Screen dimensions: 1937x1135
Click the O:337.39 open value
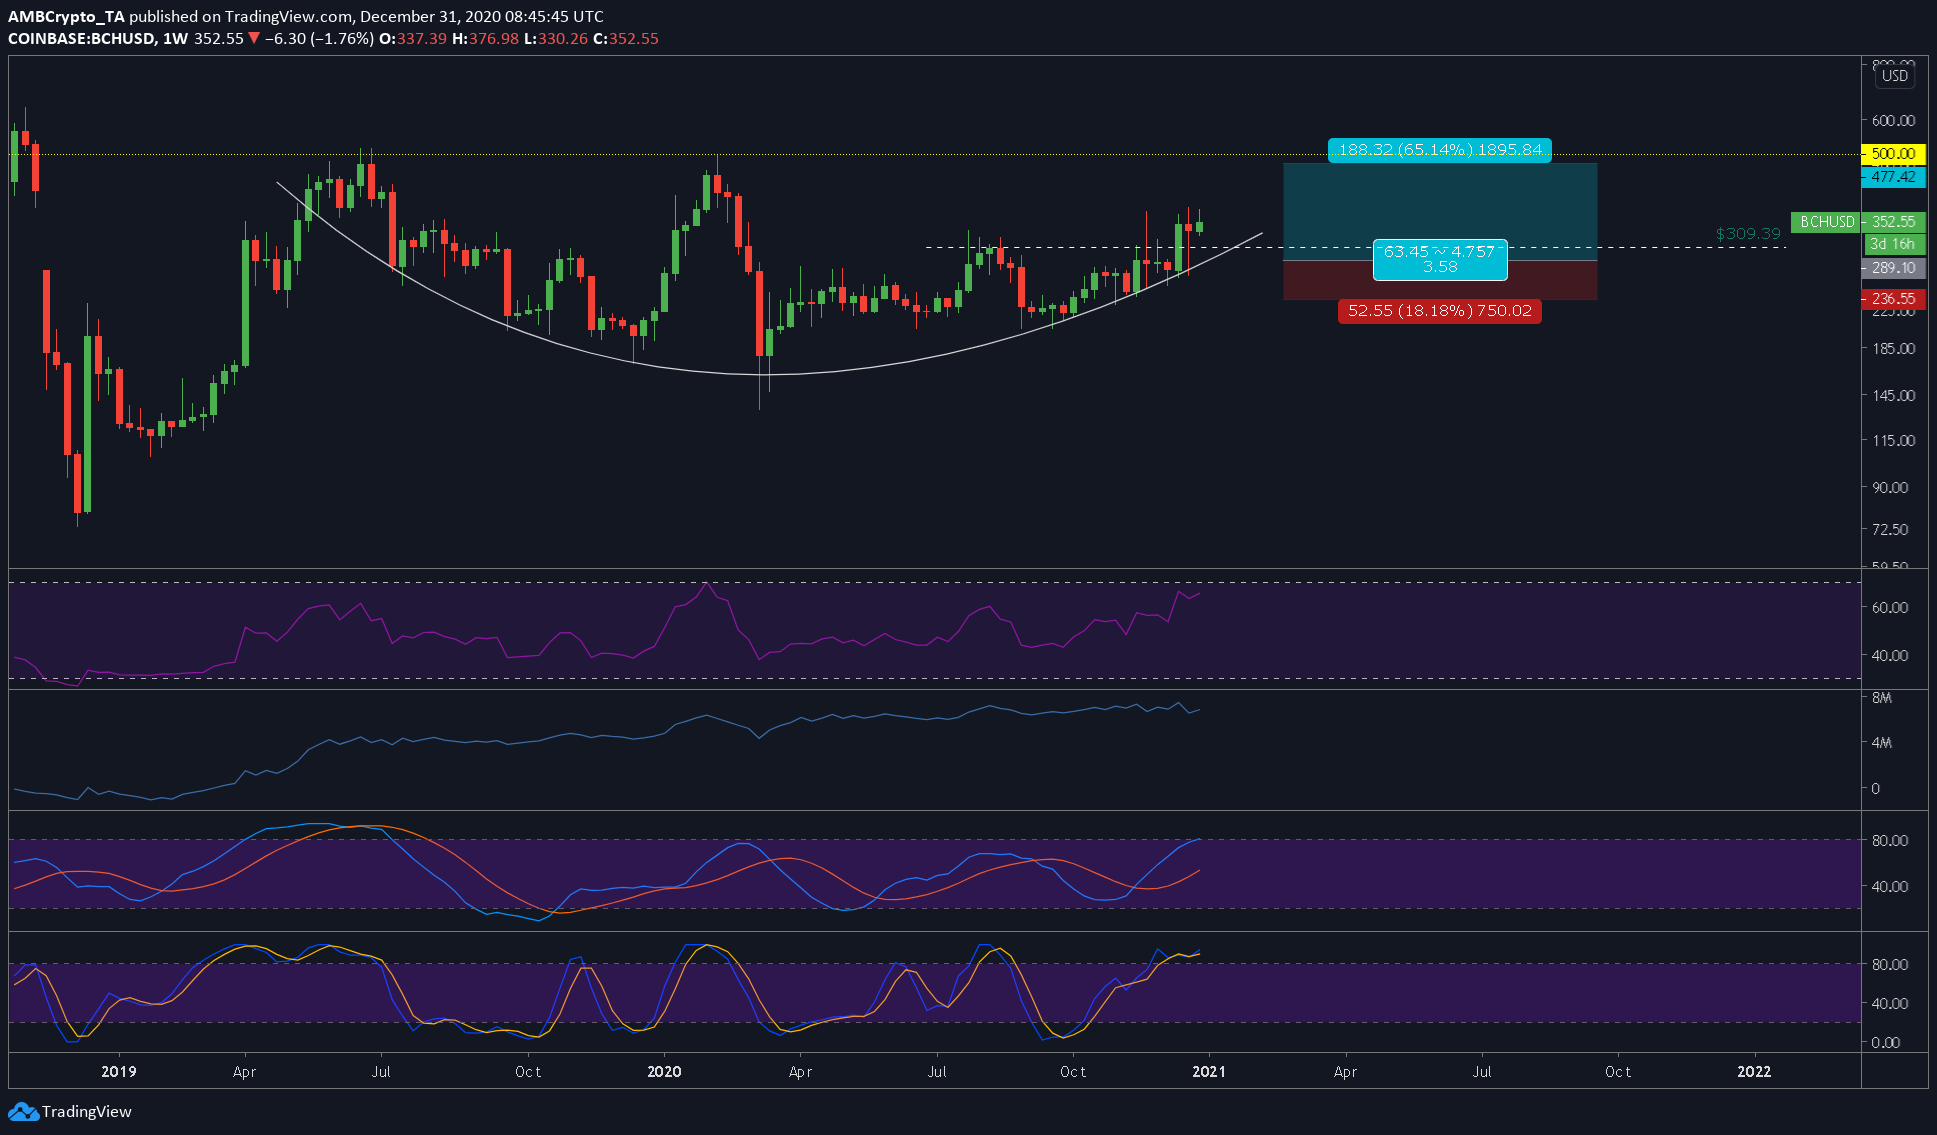click(413, 39)
